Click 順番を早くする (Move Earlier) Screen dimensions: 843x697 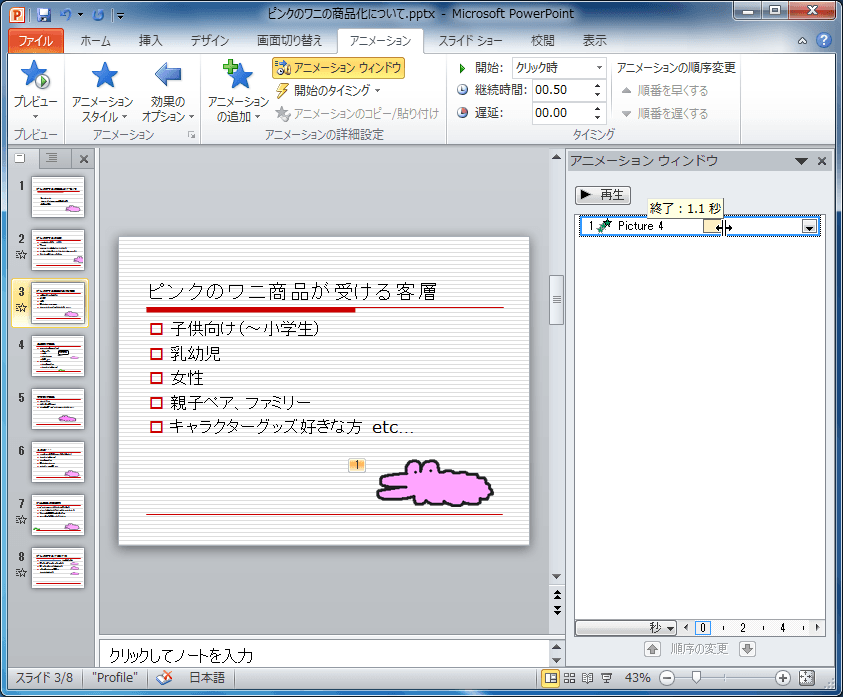pos(665,90)
